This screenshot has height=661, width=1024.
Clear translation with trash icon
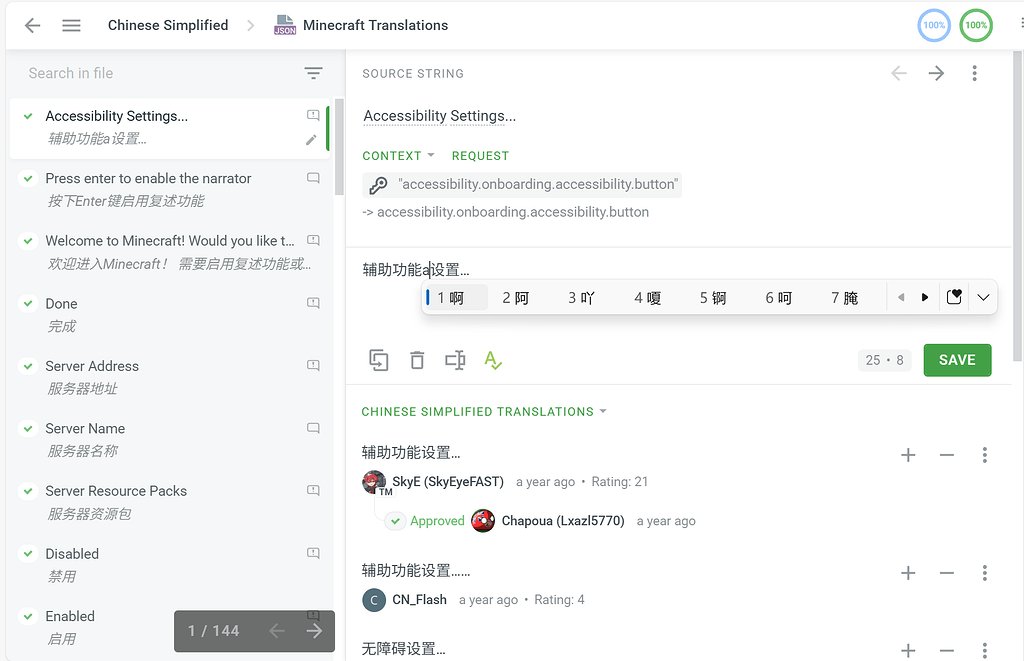click(x=417, y=360)
